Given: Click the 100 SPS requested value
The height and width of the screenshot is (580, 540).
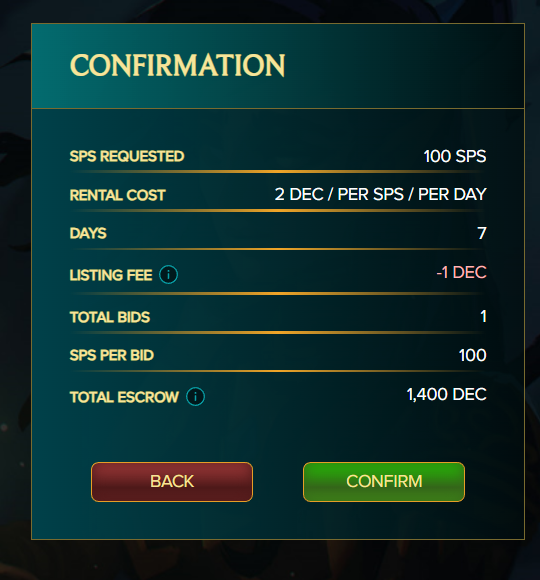Looking at the screenshot, I should click(x=455, y=156).
